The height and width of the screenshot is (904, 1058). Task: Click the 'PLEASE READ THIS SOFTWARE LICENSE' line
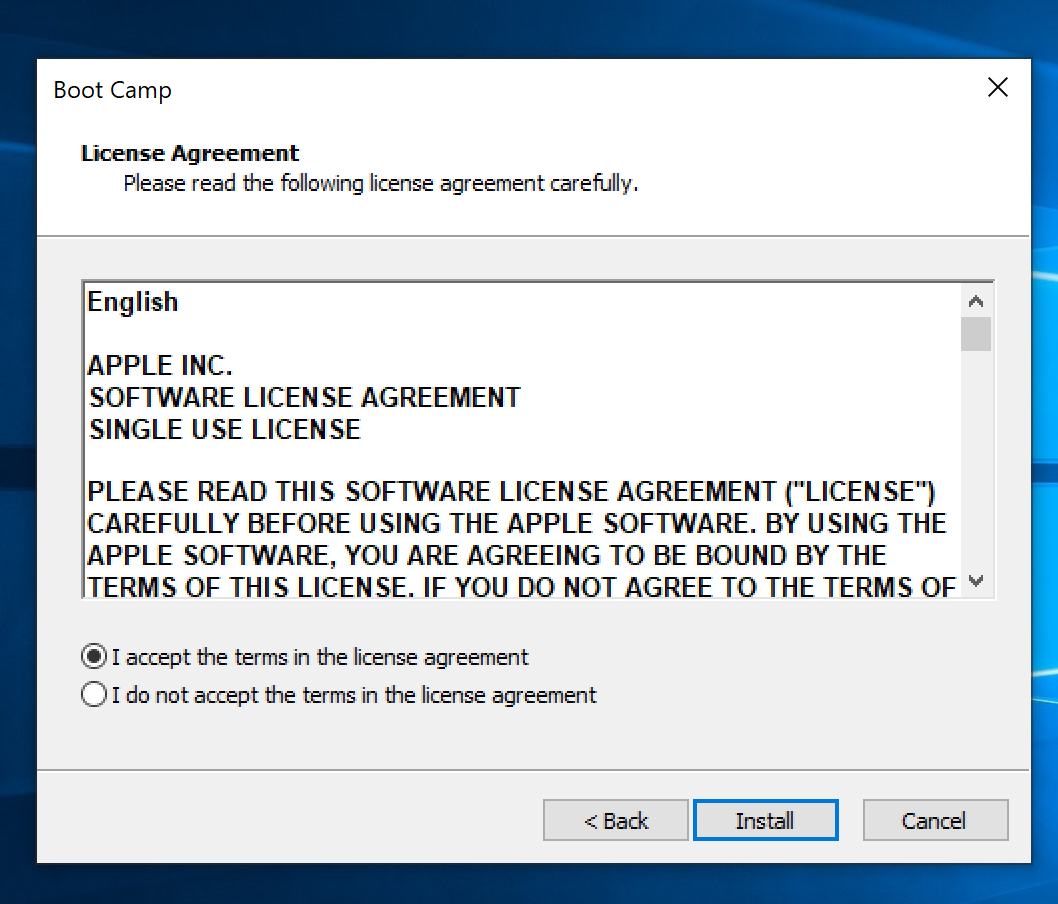point(511,491)
